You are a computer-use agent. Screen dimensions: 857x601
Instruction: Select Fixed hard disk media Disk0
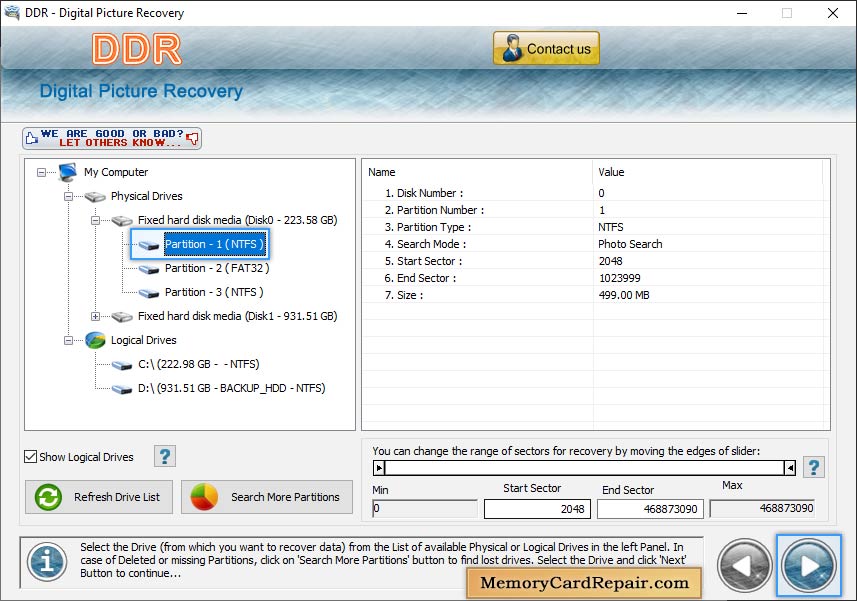[x=237, y=220]
